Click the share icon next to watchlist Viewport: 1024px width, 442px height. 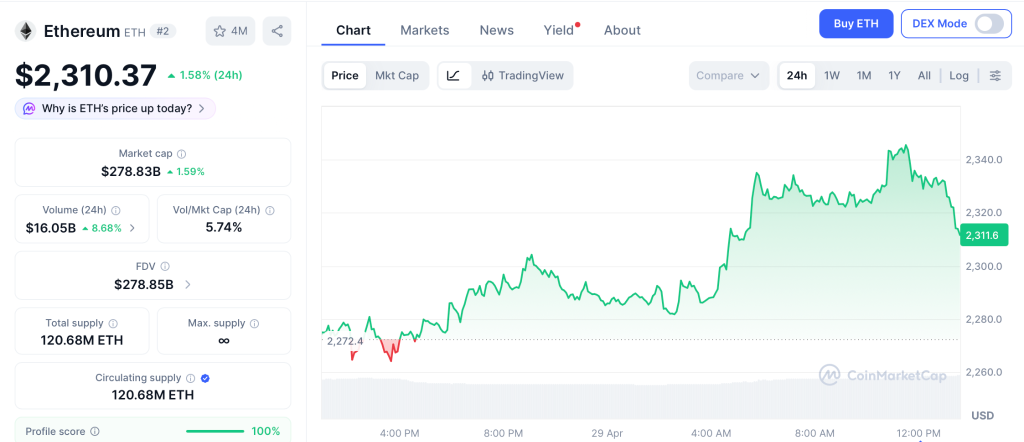coord(277,31)
